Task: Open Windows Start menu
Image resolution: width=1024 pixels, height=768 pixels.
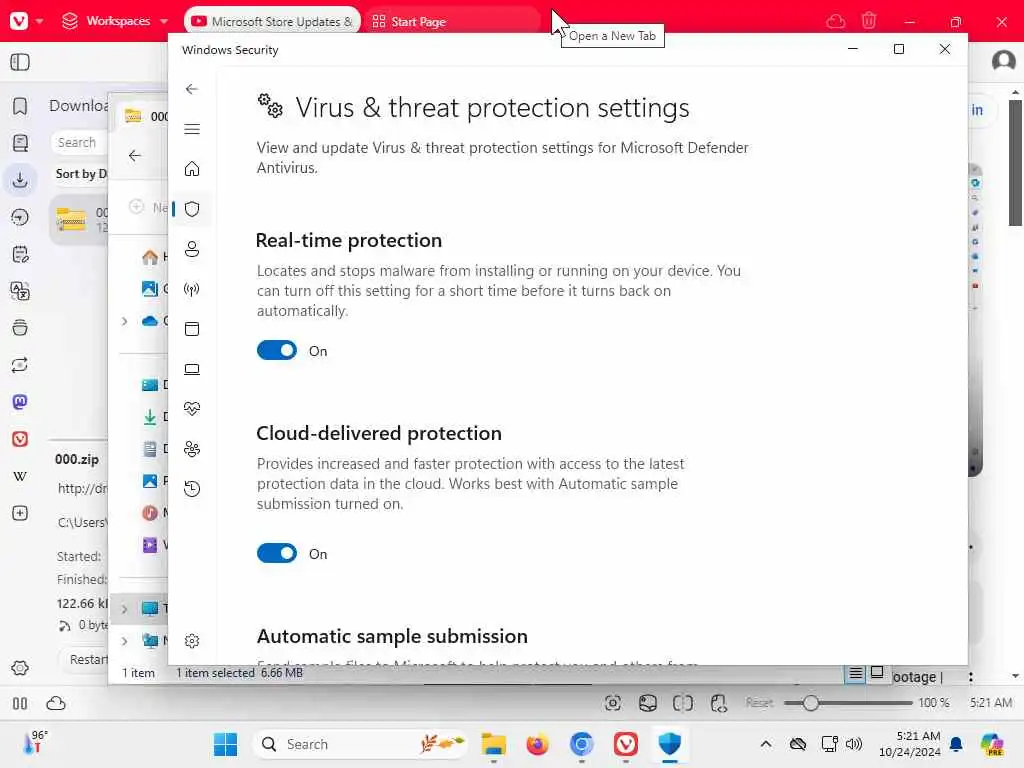Action: pos(225,744)
